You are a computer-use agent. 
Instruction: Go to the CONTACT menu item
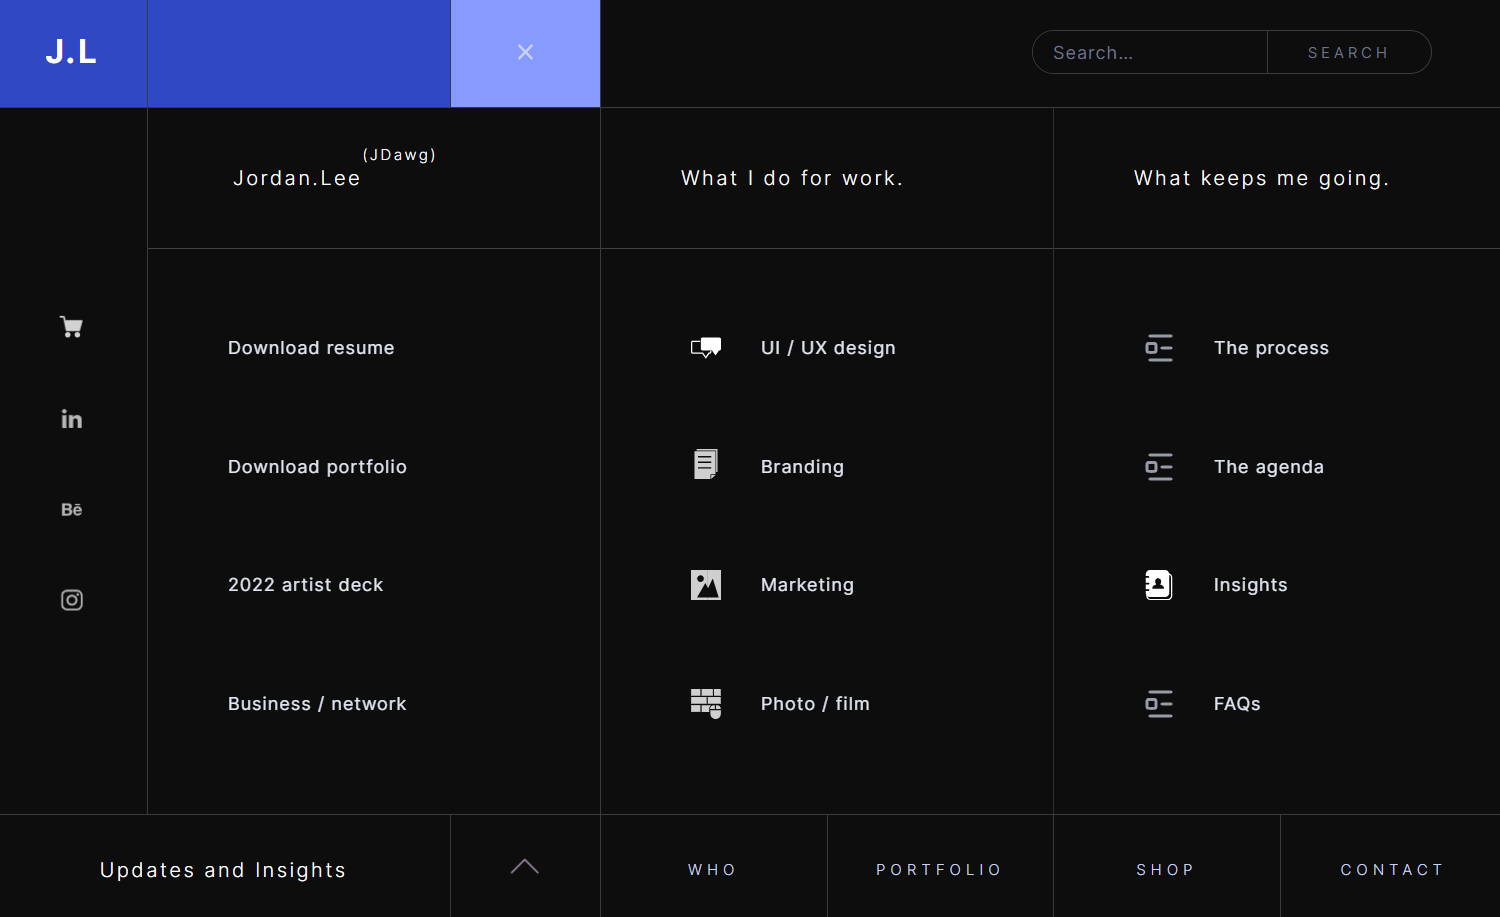[1392, 869]
